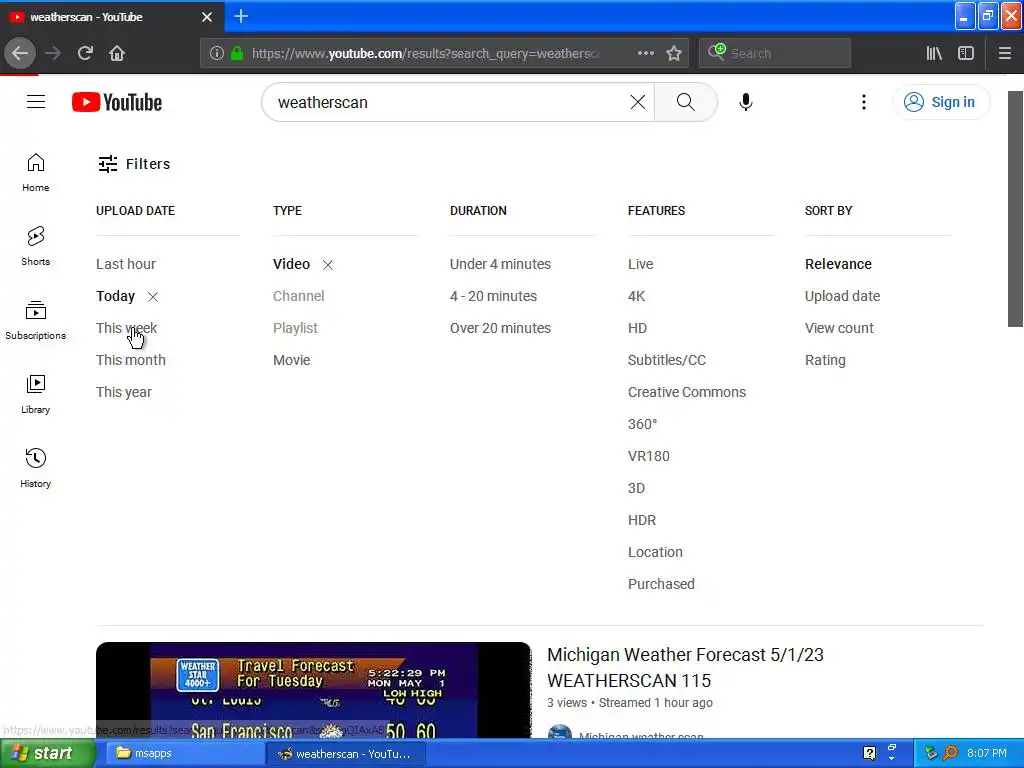Enable the Location filter
This screenshot has height=768, width=1024.
655,552
